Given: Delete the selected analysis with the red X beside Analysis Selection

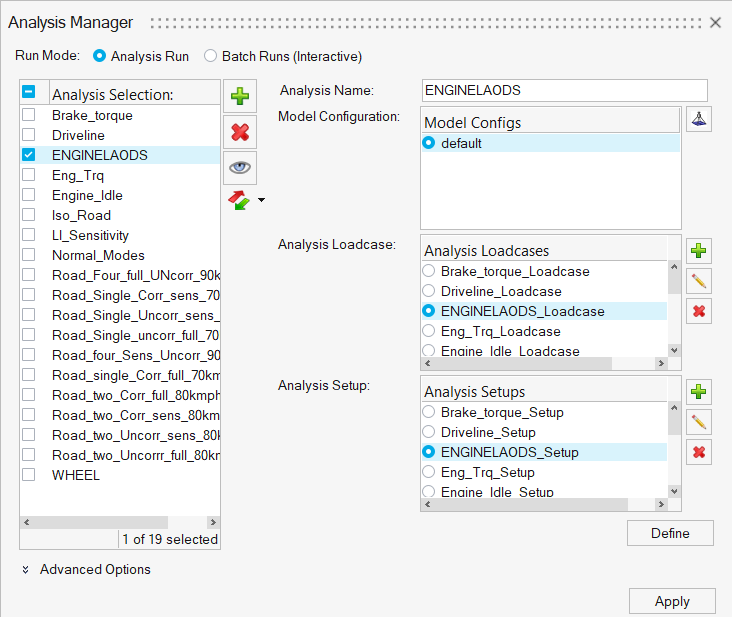Looking at the screenshot, I should [240, 132].
